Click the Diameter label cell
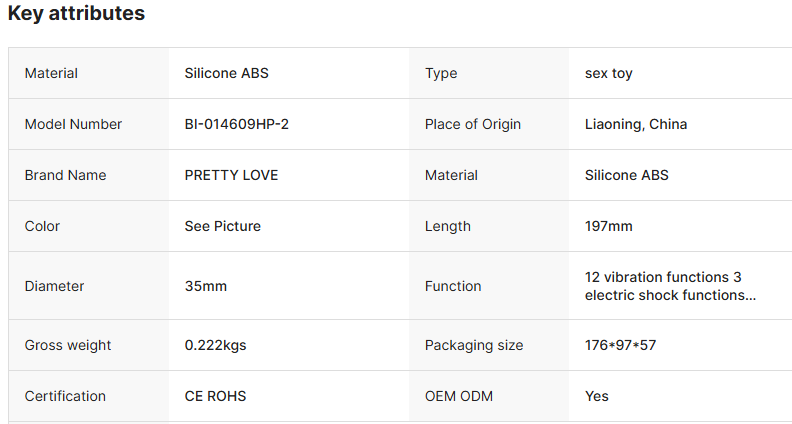This screenshot has height=424, width=792. (54, 286)
